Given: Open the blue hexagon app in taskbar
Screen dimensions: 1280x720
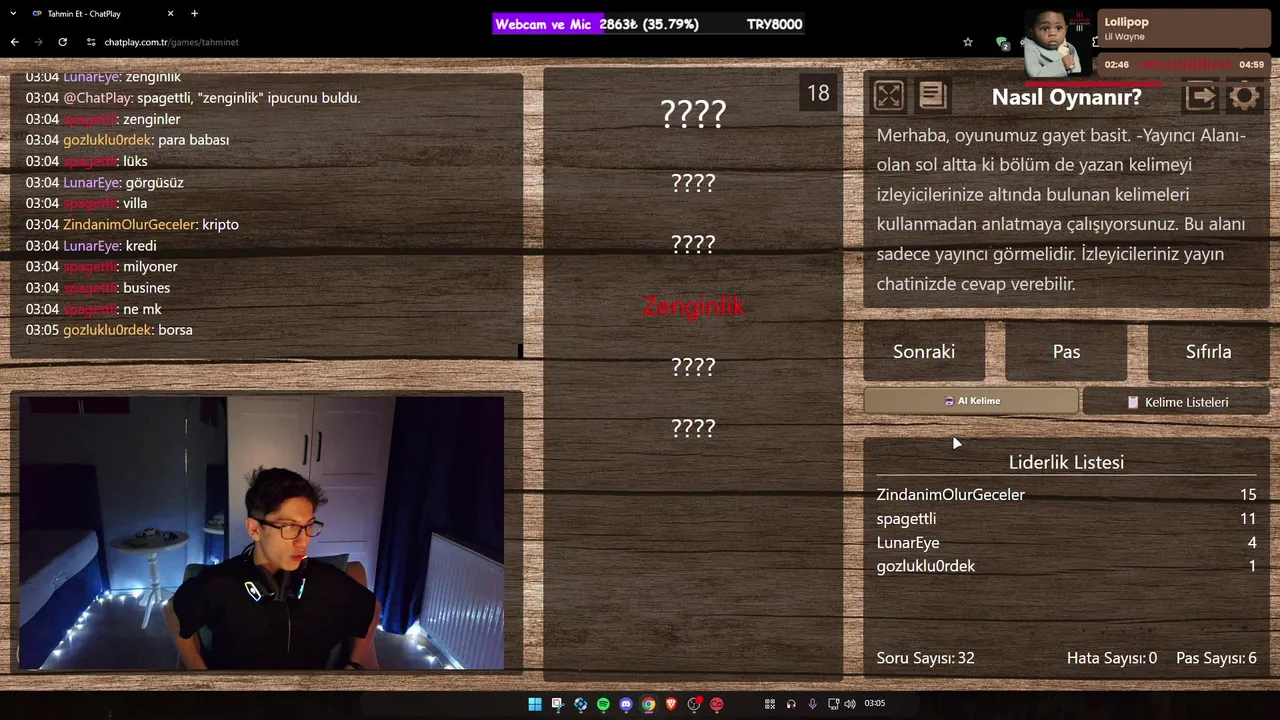Looking at the screenshot, I should (x=580, y=704).
